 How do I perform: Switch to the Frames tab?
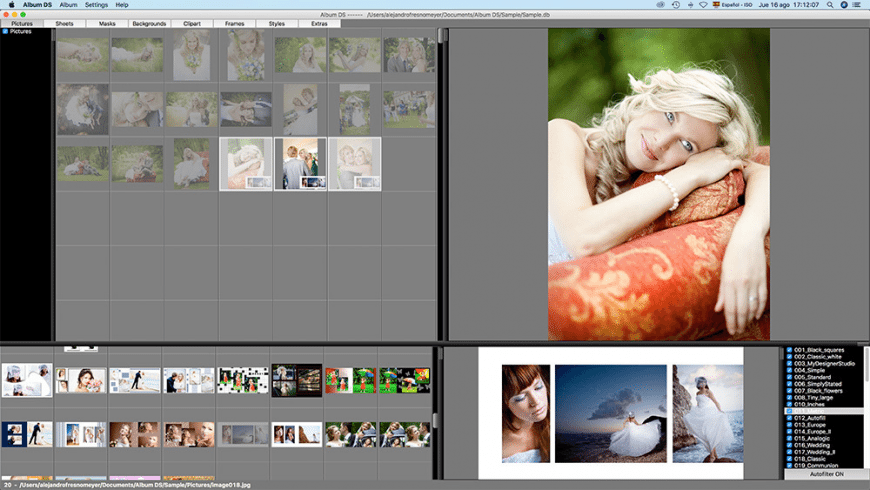235,23
